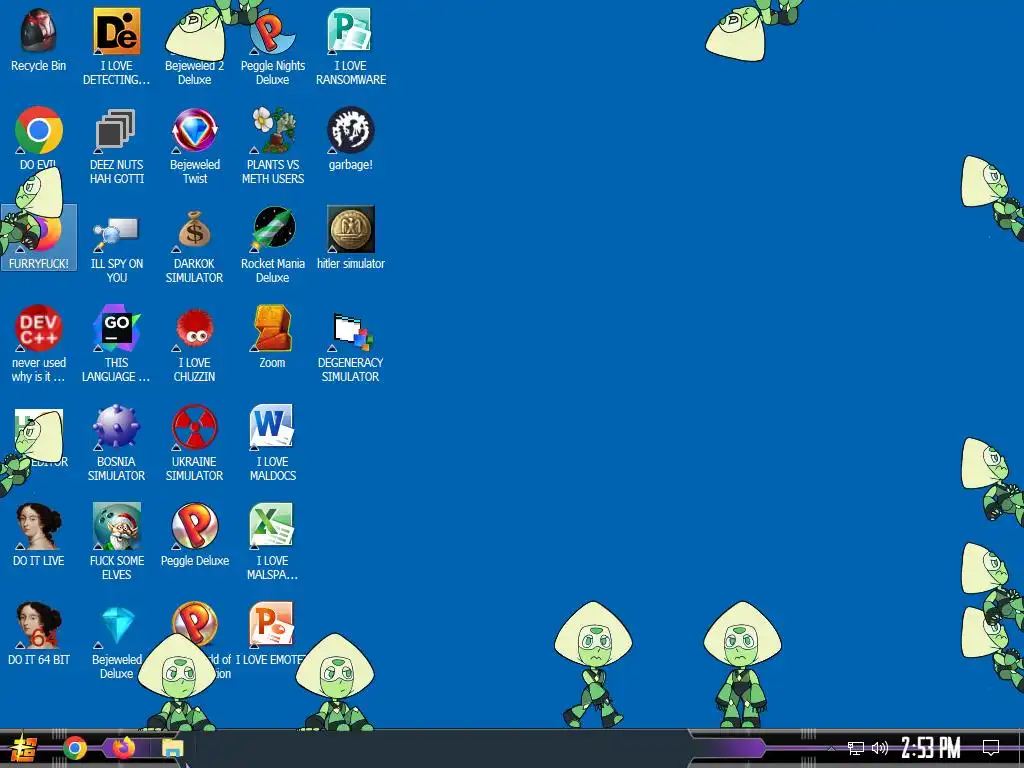Open the network tray icon
Viewport: 1024px width, 768px height.
(x=856, y=748)
